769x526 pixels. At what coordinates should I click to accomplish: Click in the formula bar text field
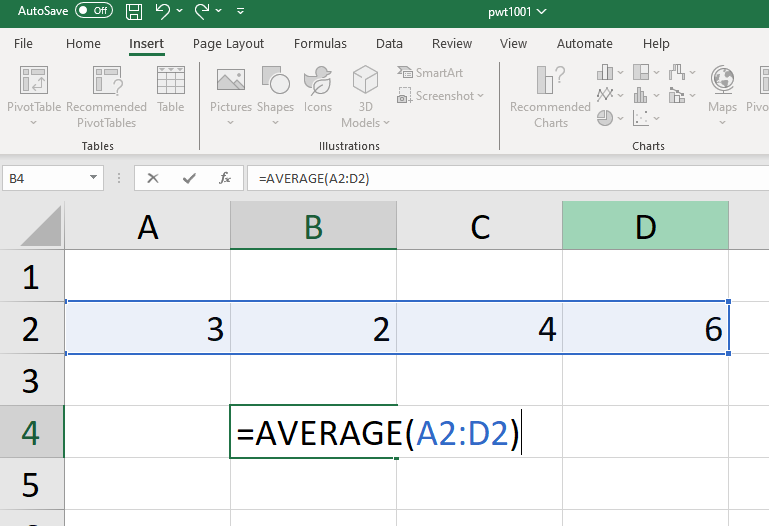click(500, 178)
